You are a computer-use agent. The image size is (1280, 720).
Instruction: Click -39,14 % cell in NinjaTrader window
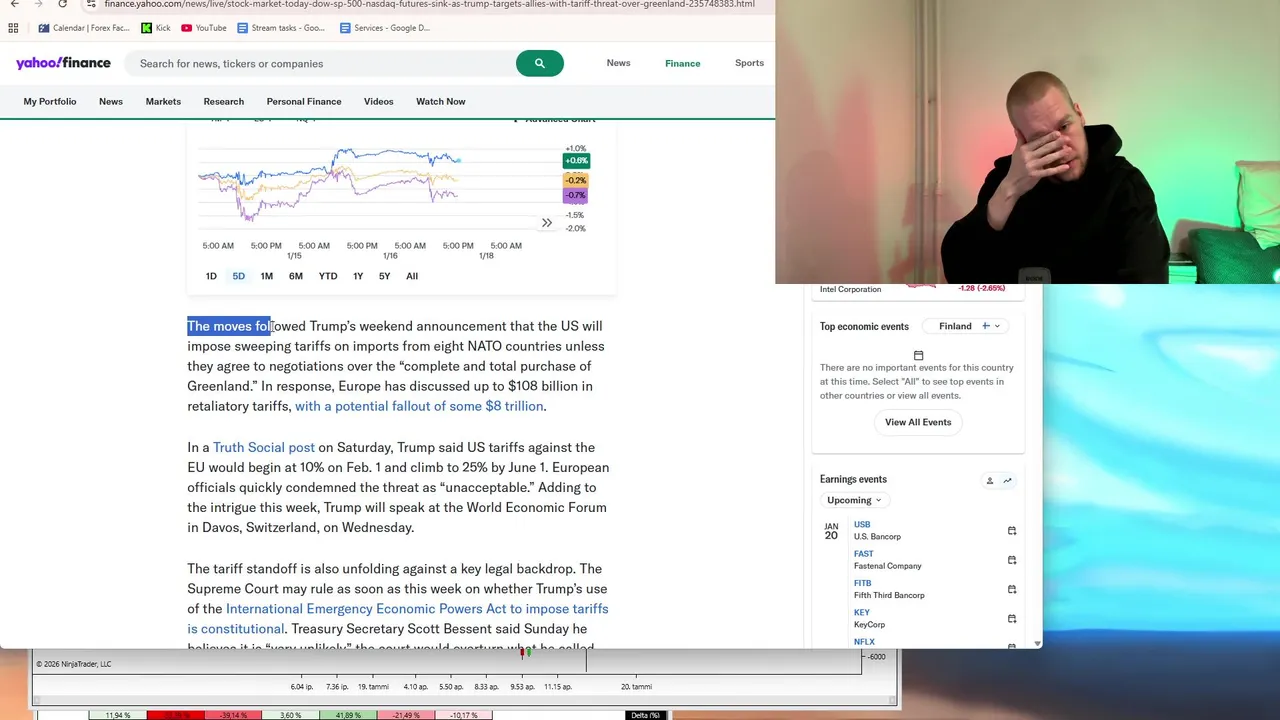click(233, 715)
